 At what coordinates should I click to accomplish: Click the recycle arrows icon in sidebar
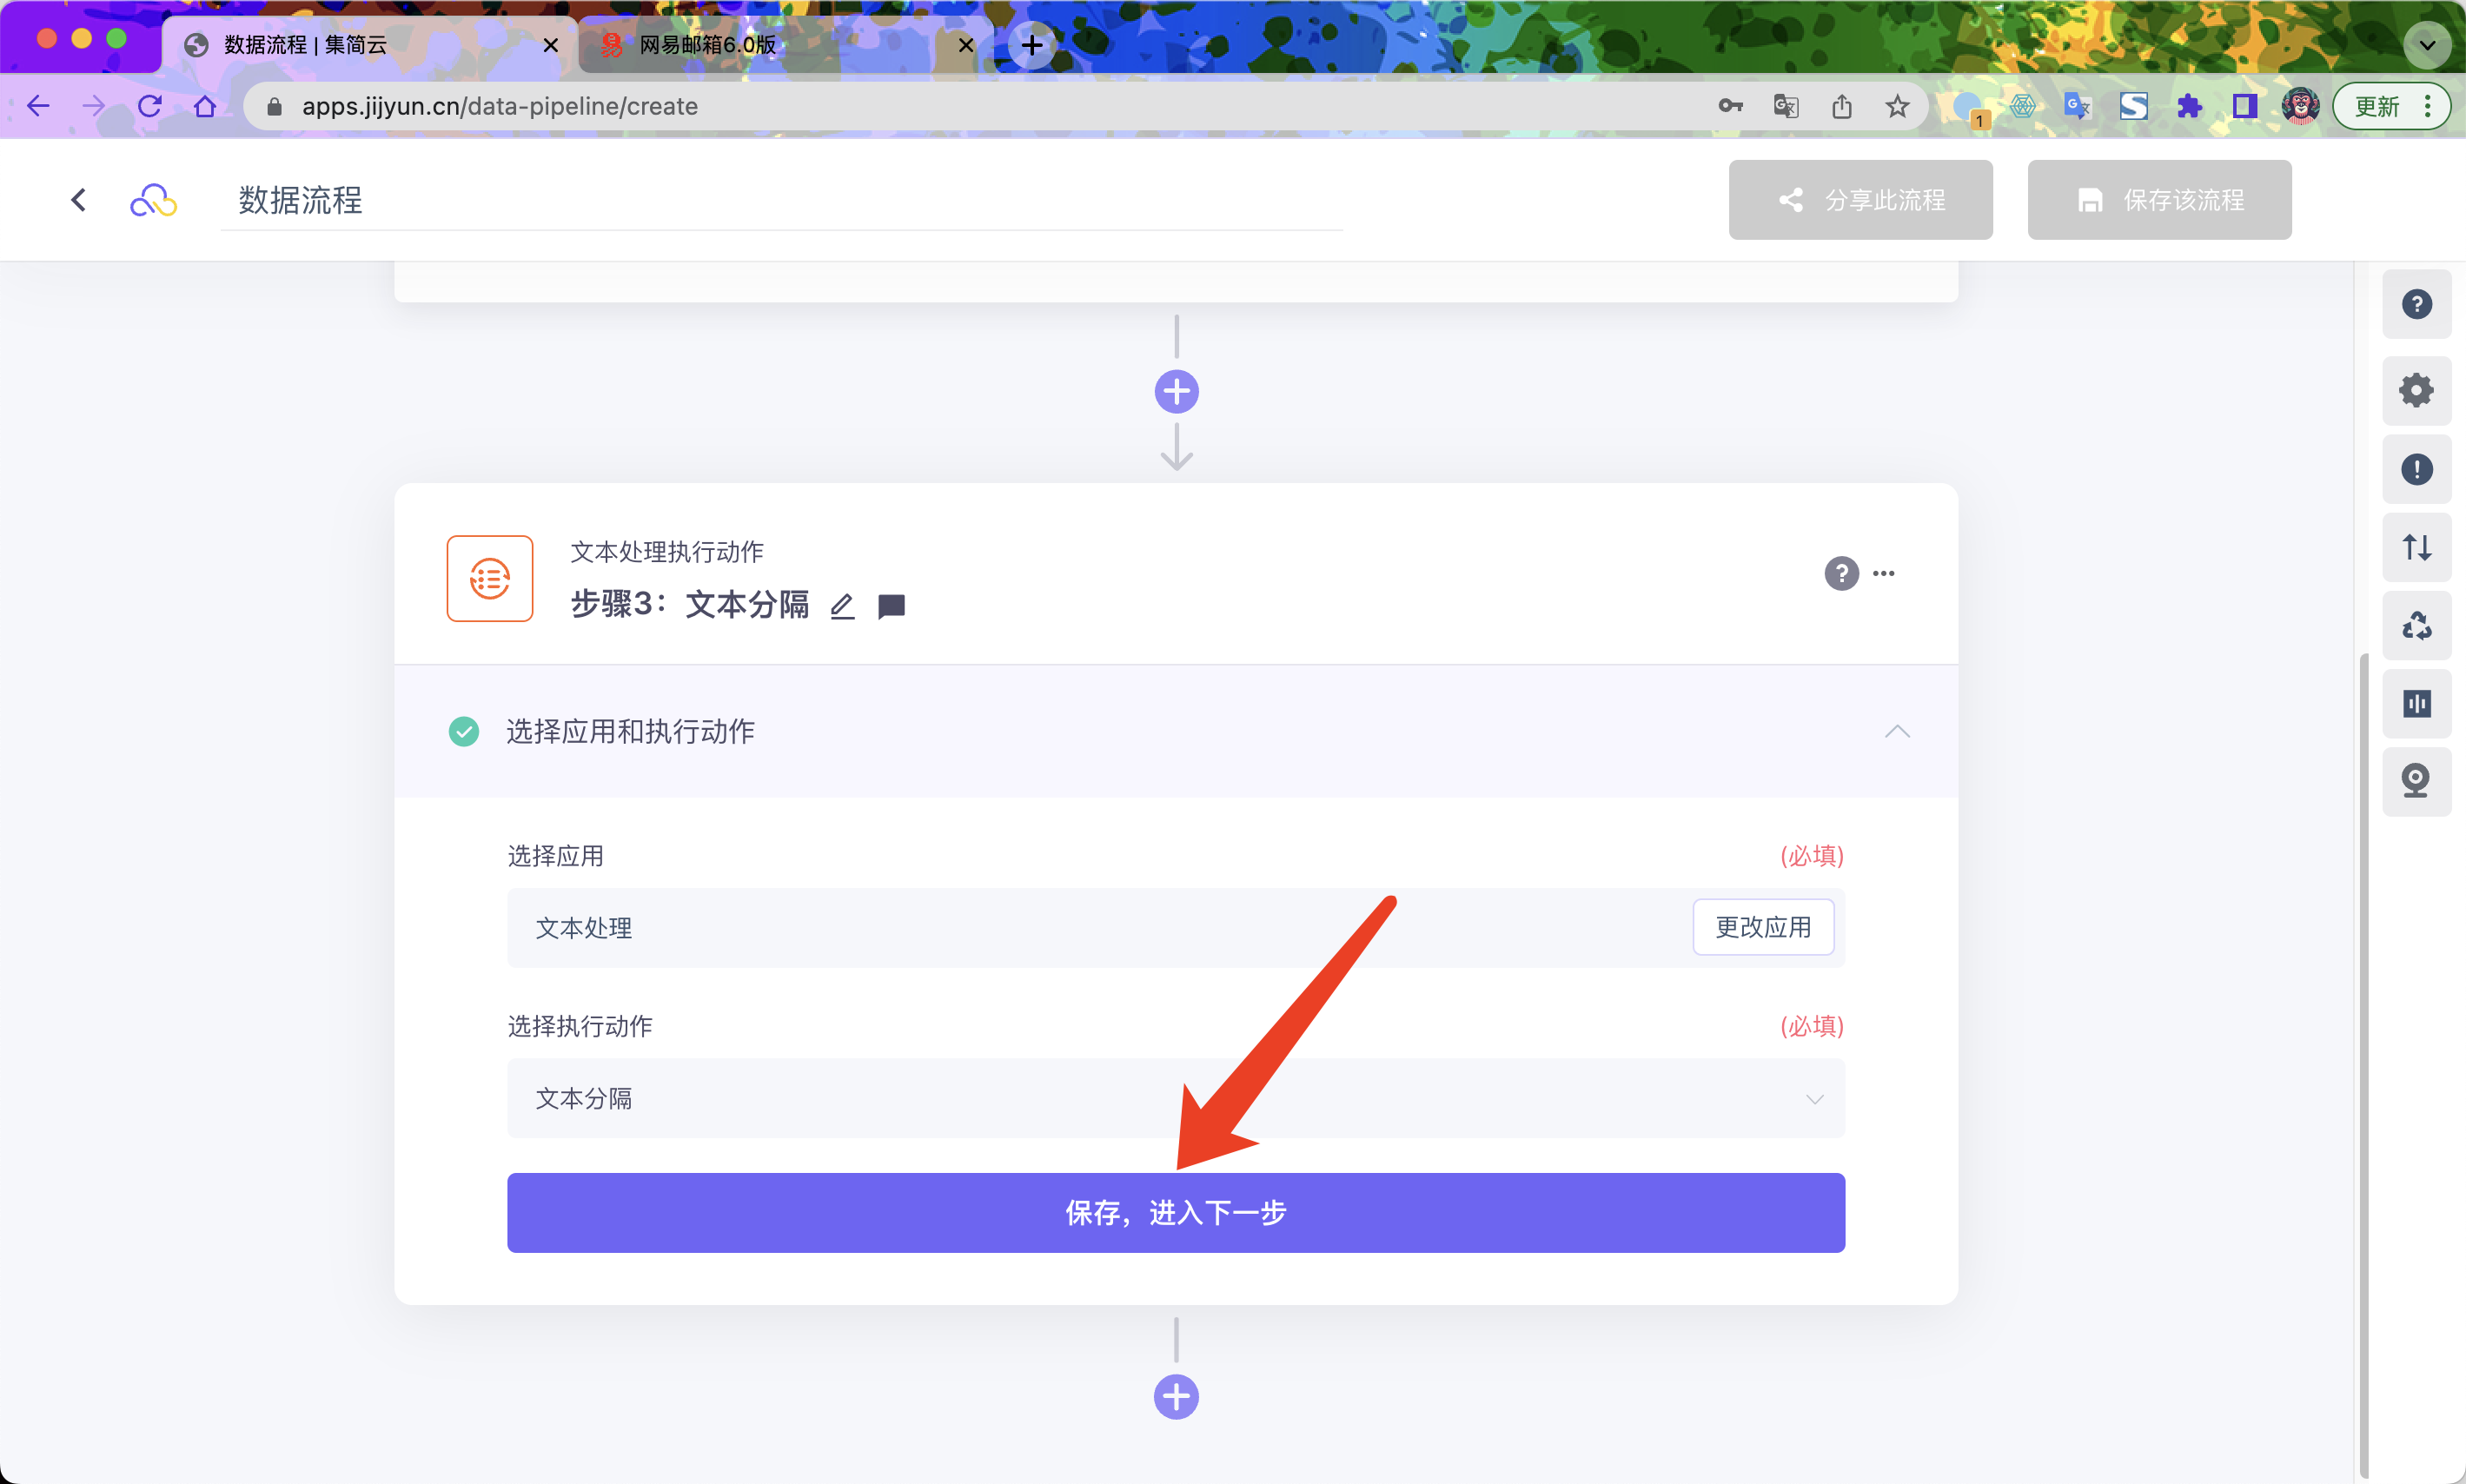[2416, 626]
